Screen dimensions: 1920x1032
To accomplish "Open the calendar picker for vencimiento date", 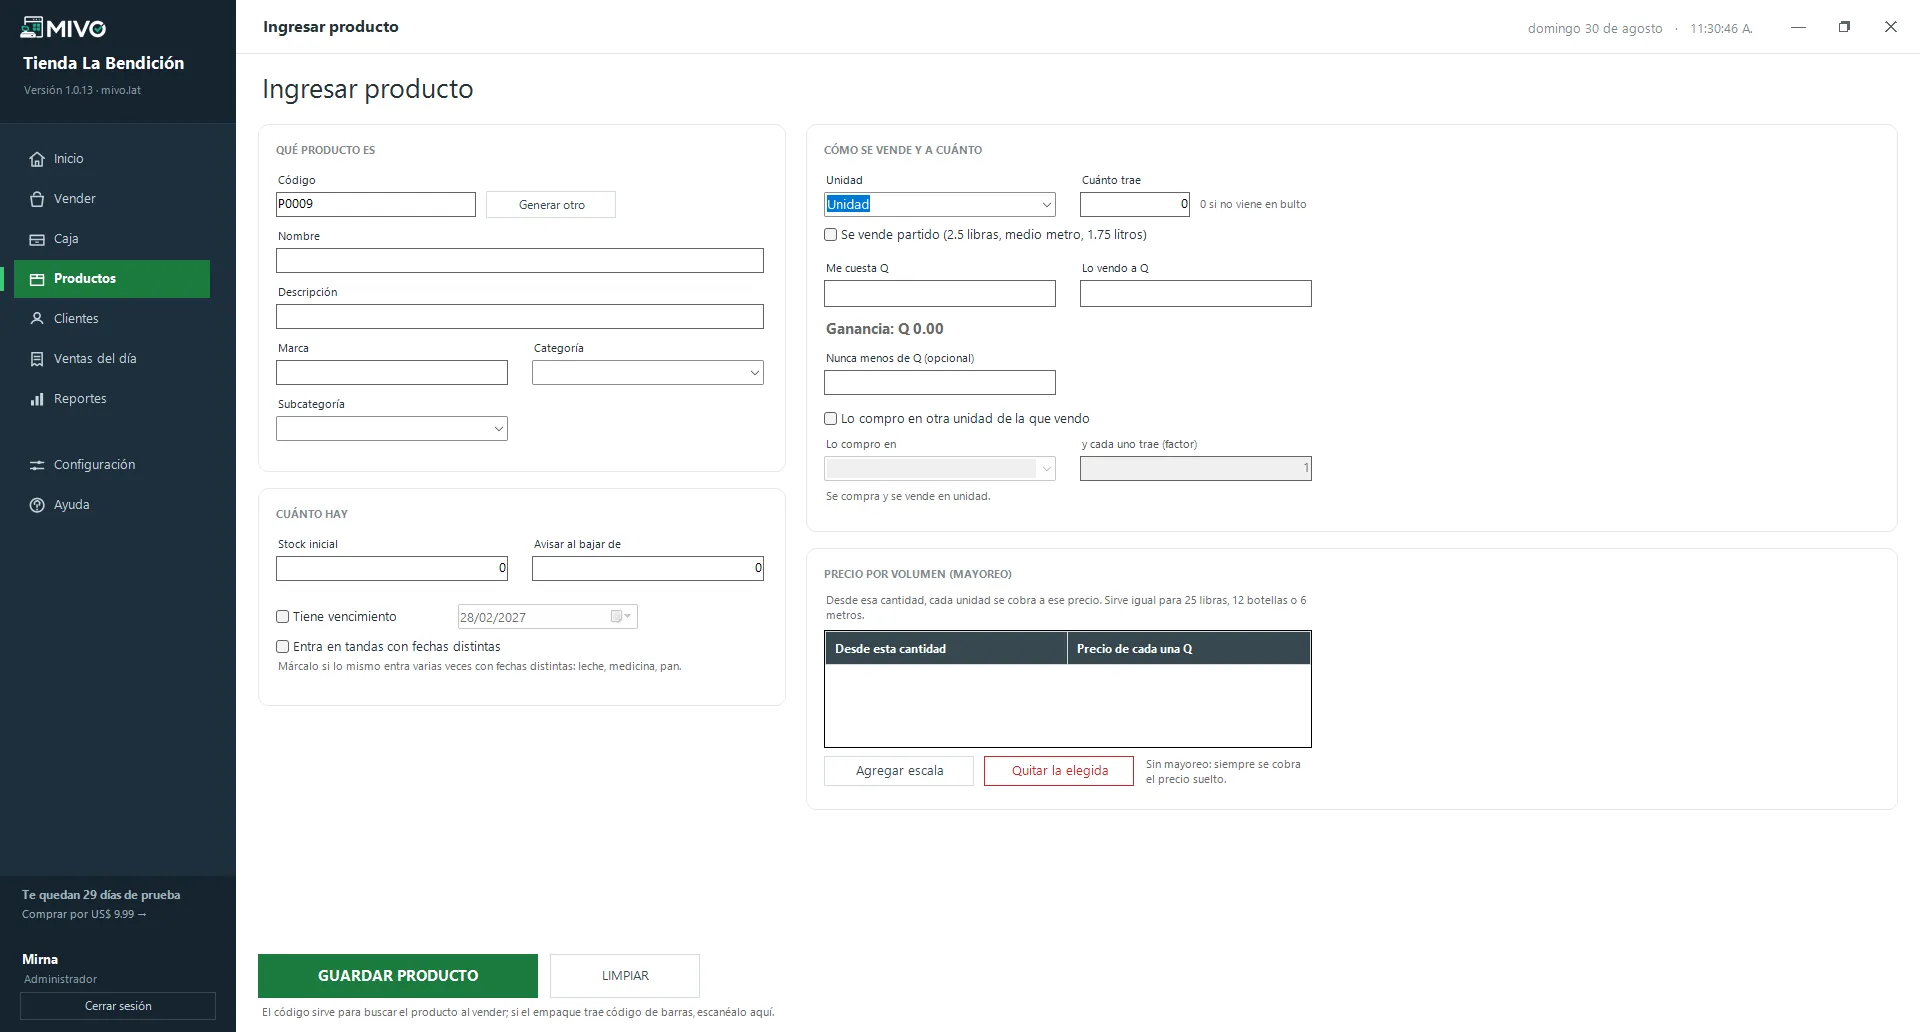I will (x=621, y=616).
